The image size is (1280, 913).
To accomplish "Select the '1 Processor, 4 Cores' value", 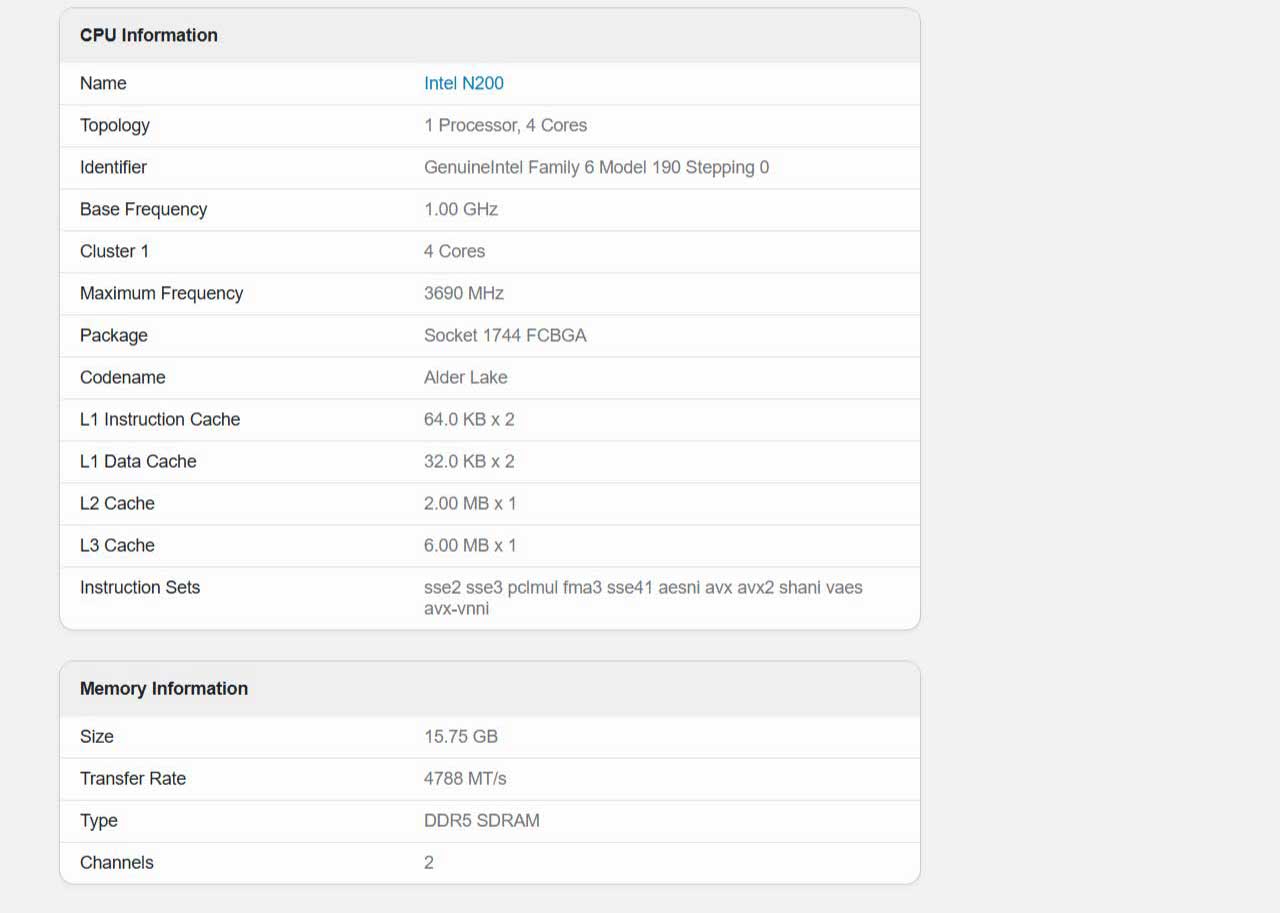I will tap(505, 125).
